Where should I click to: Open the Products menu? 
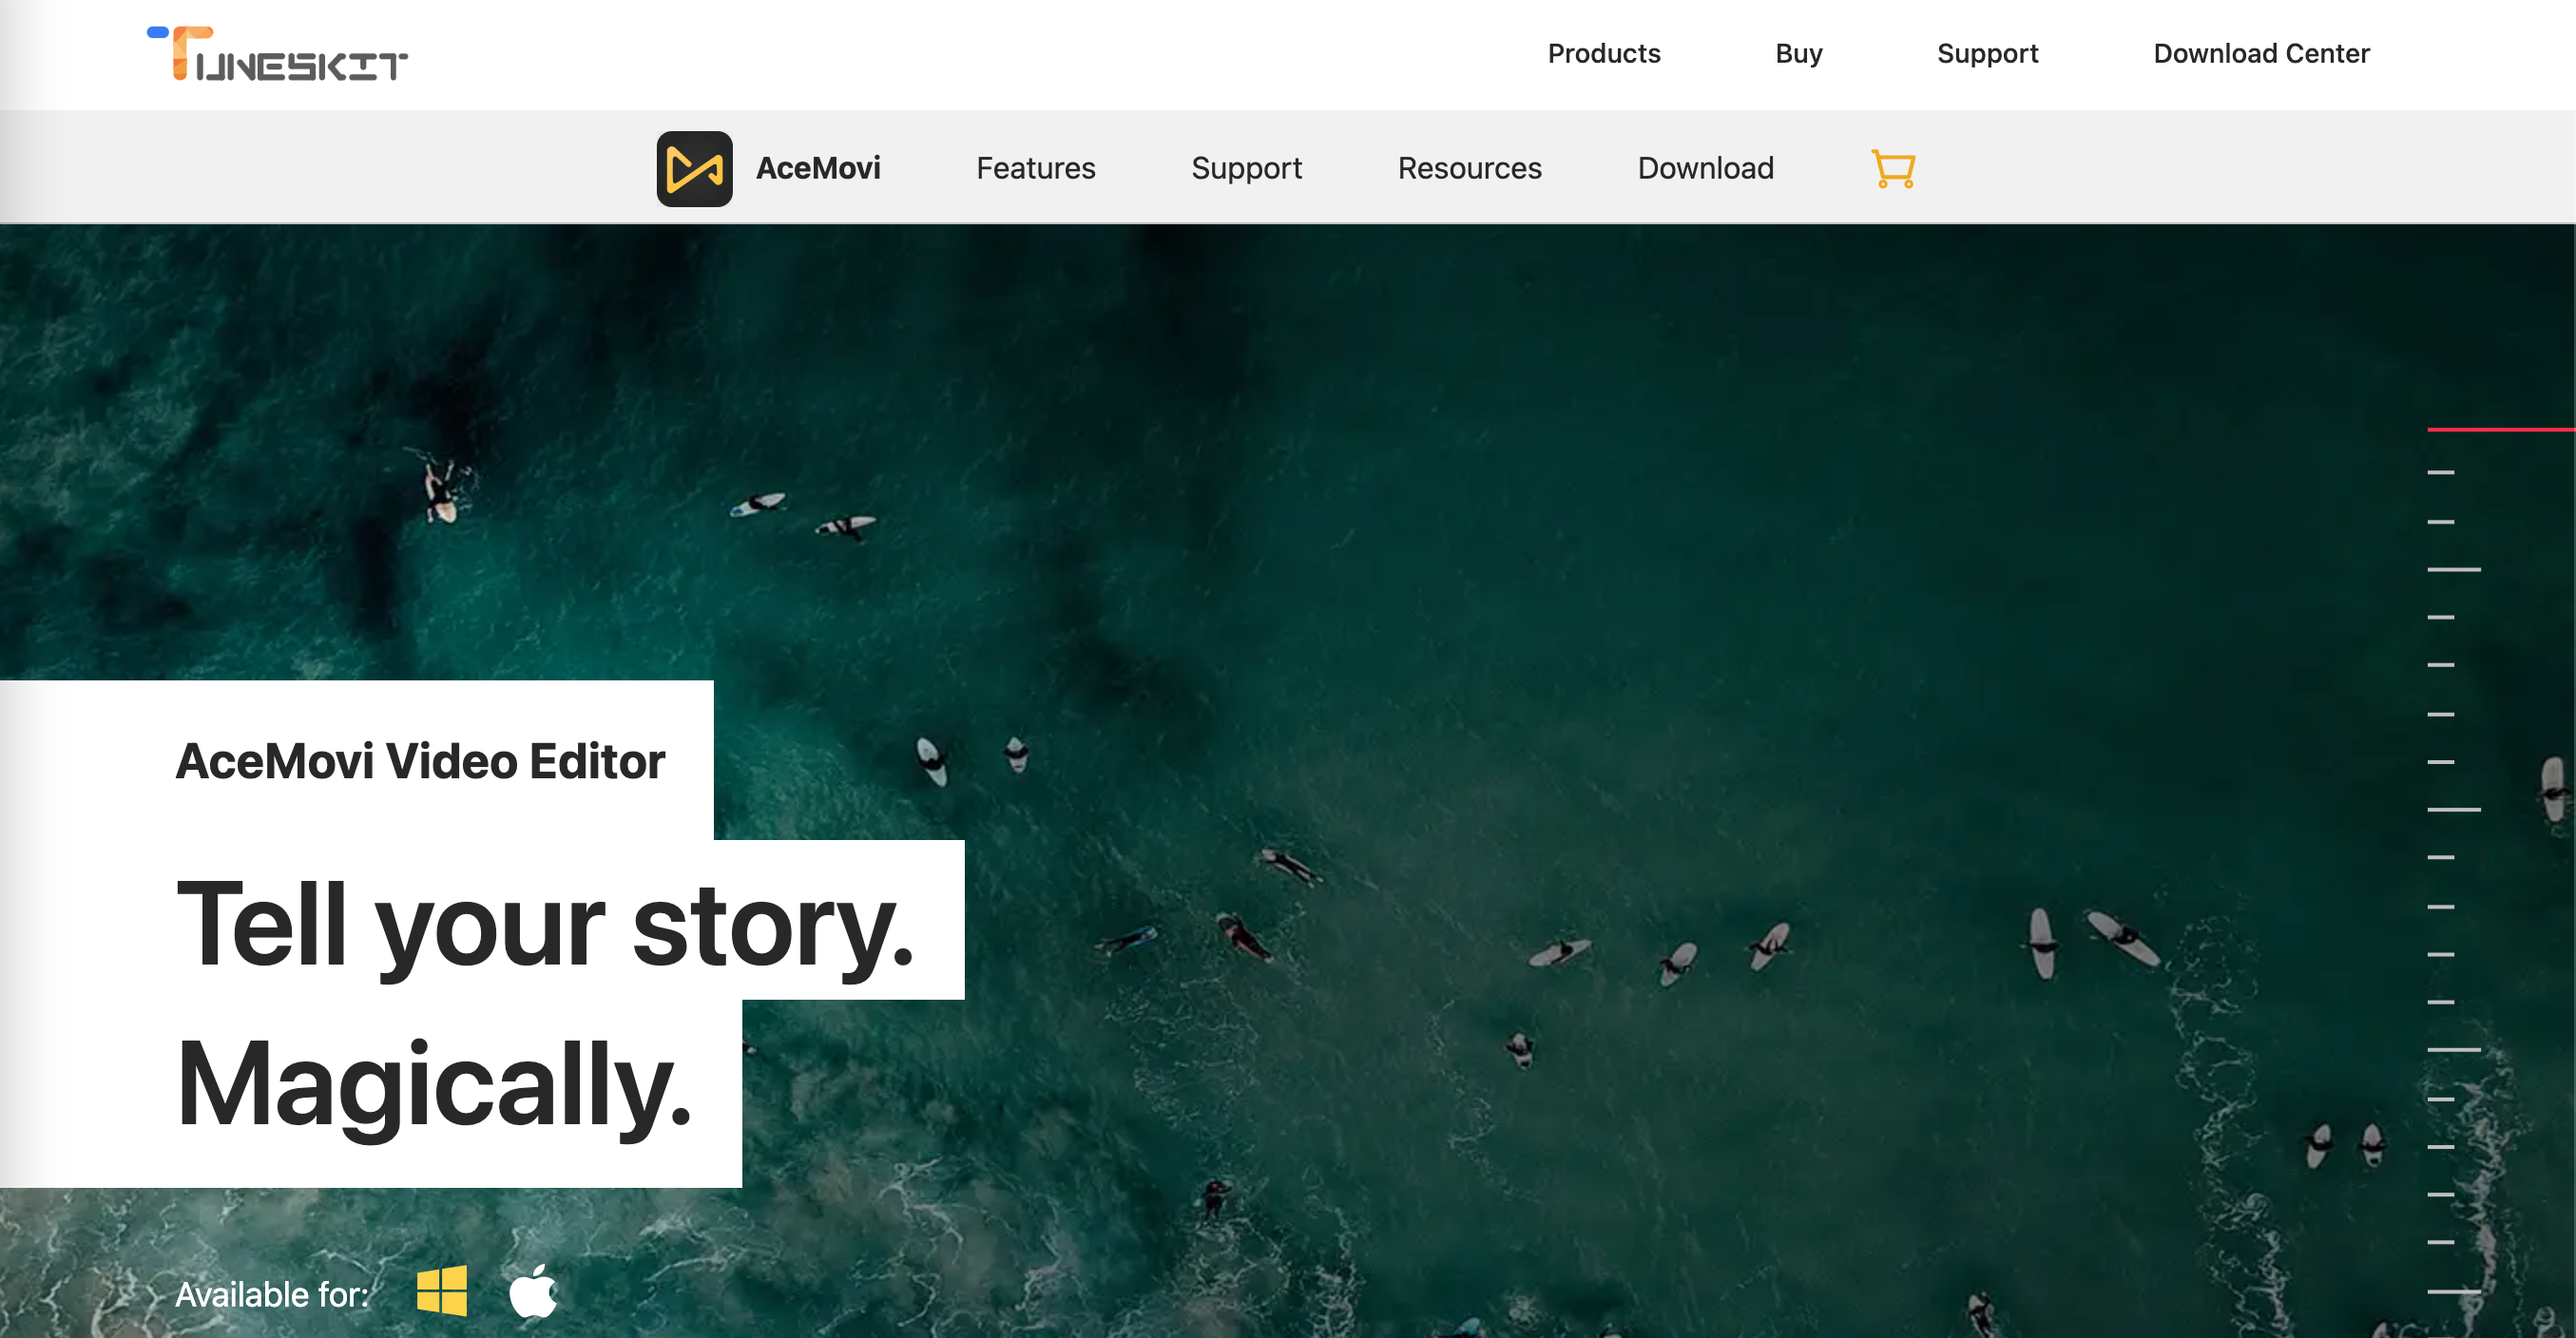coord(1603,54)
